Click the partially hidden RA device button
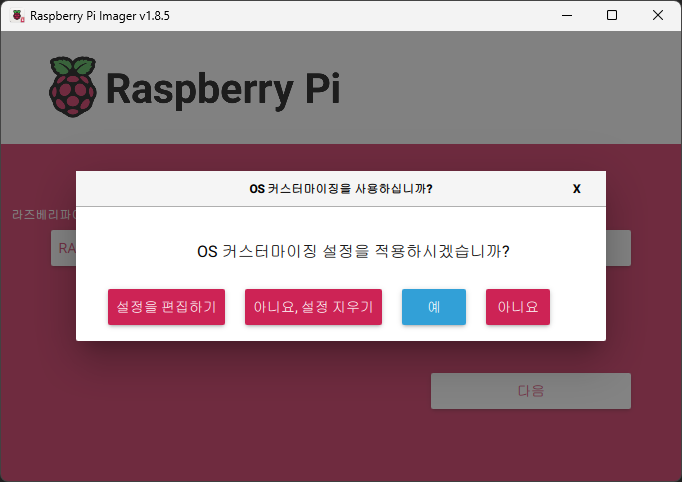The height and width of the screenshot is (482, 682). tap(63, 248)
